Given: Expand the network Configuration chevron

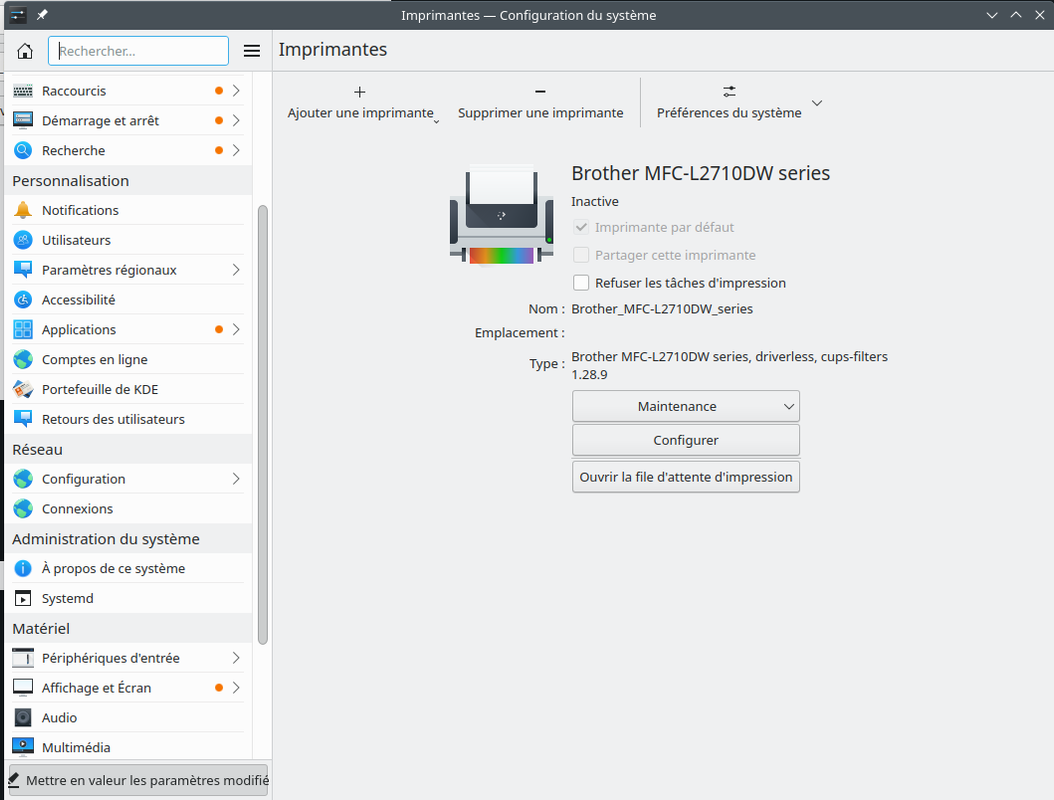Looking at the screenshot, I should coord(236,479).
